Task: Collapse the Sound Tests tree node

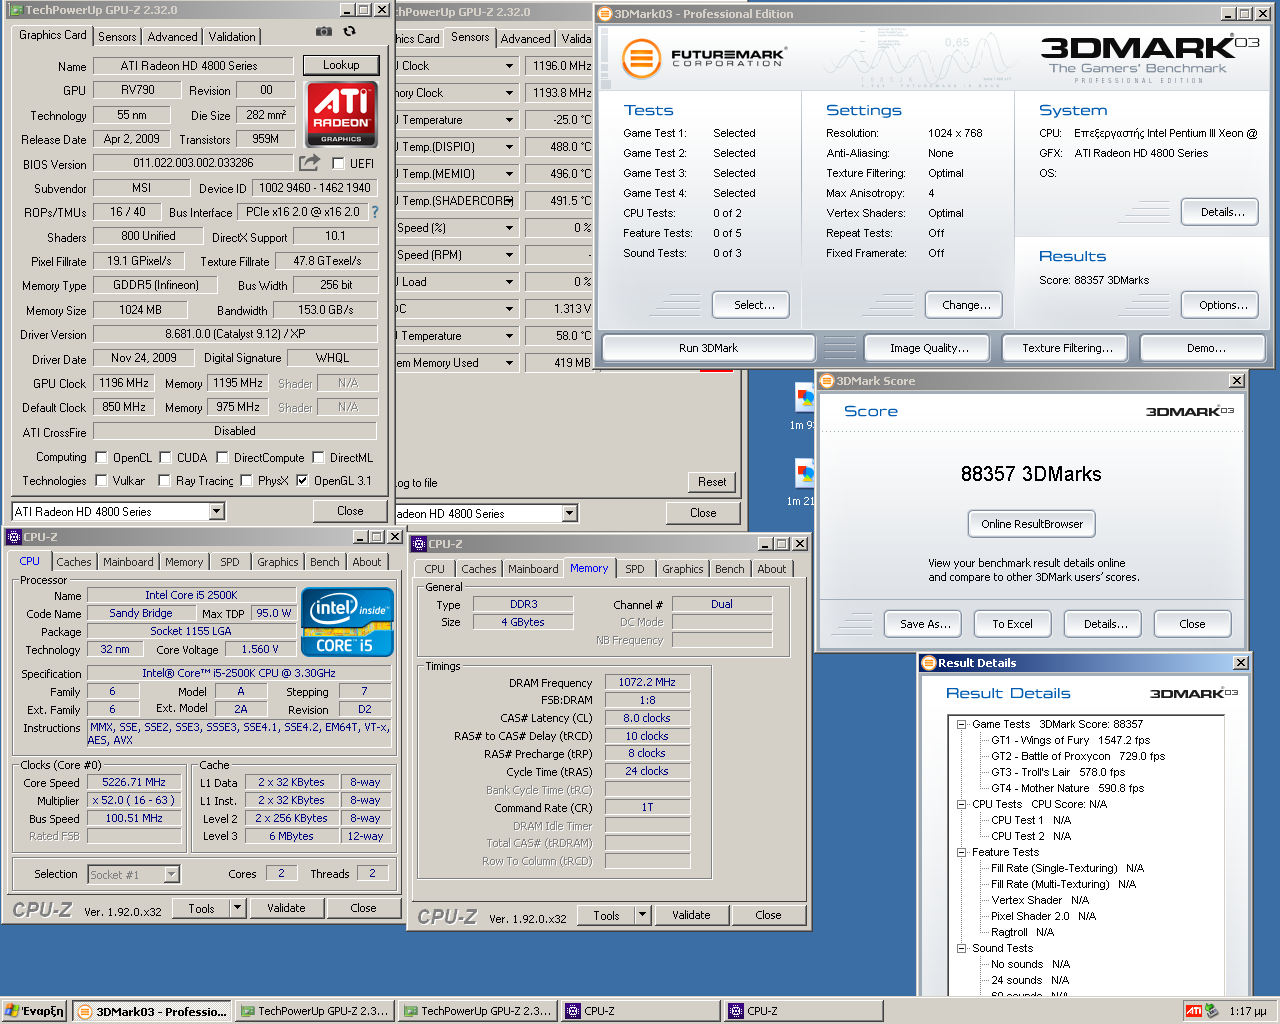Action: click(961, 948)
